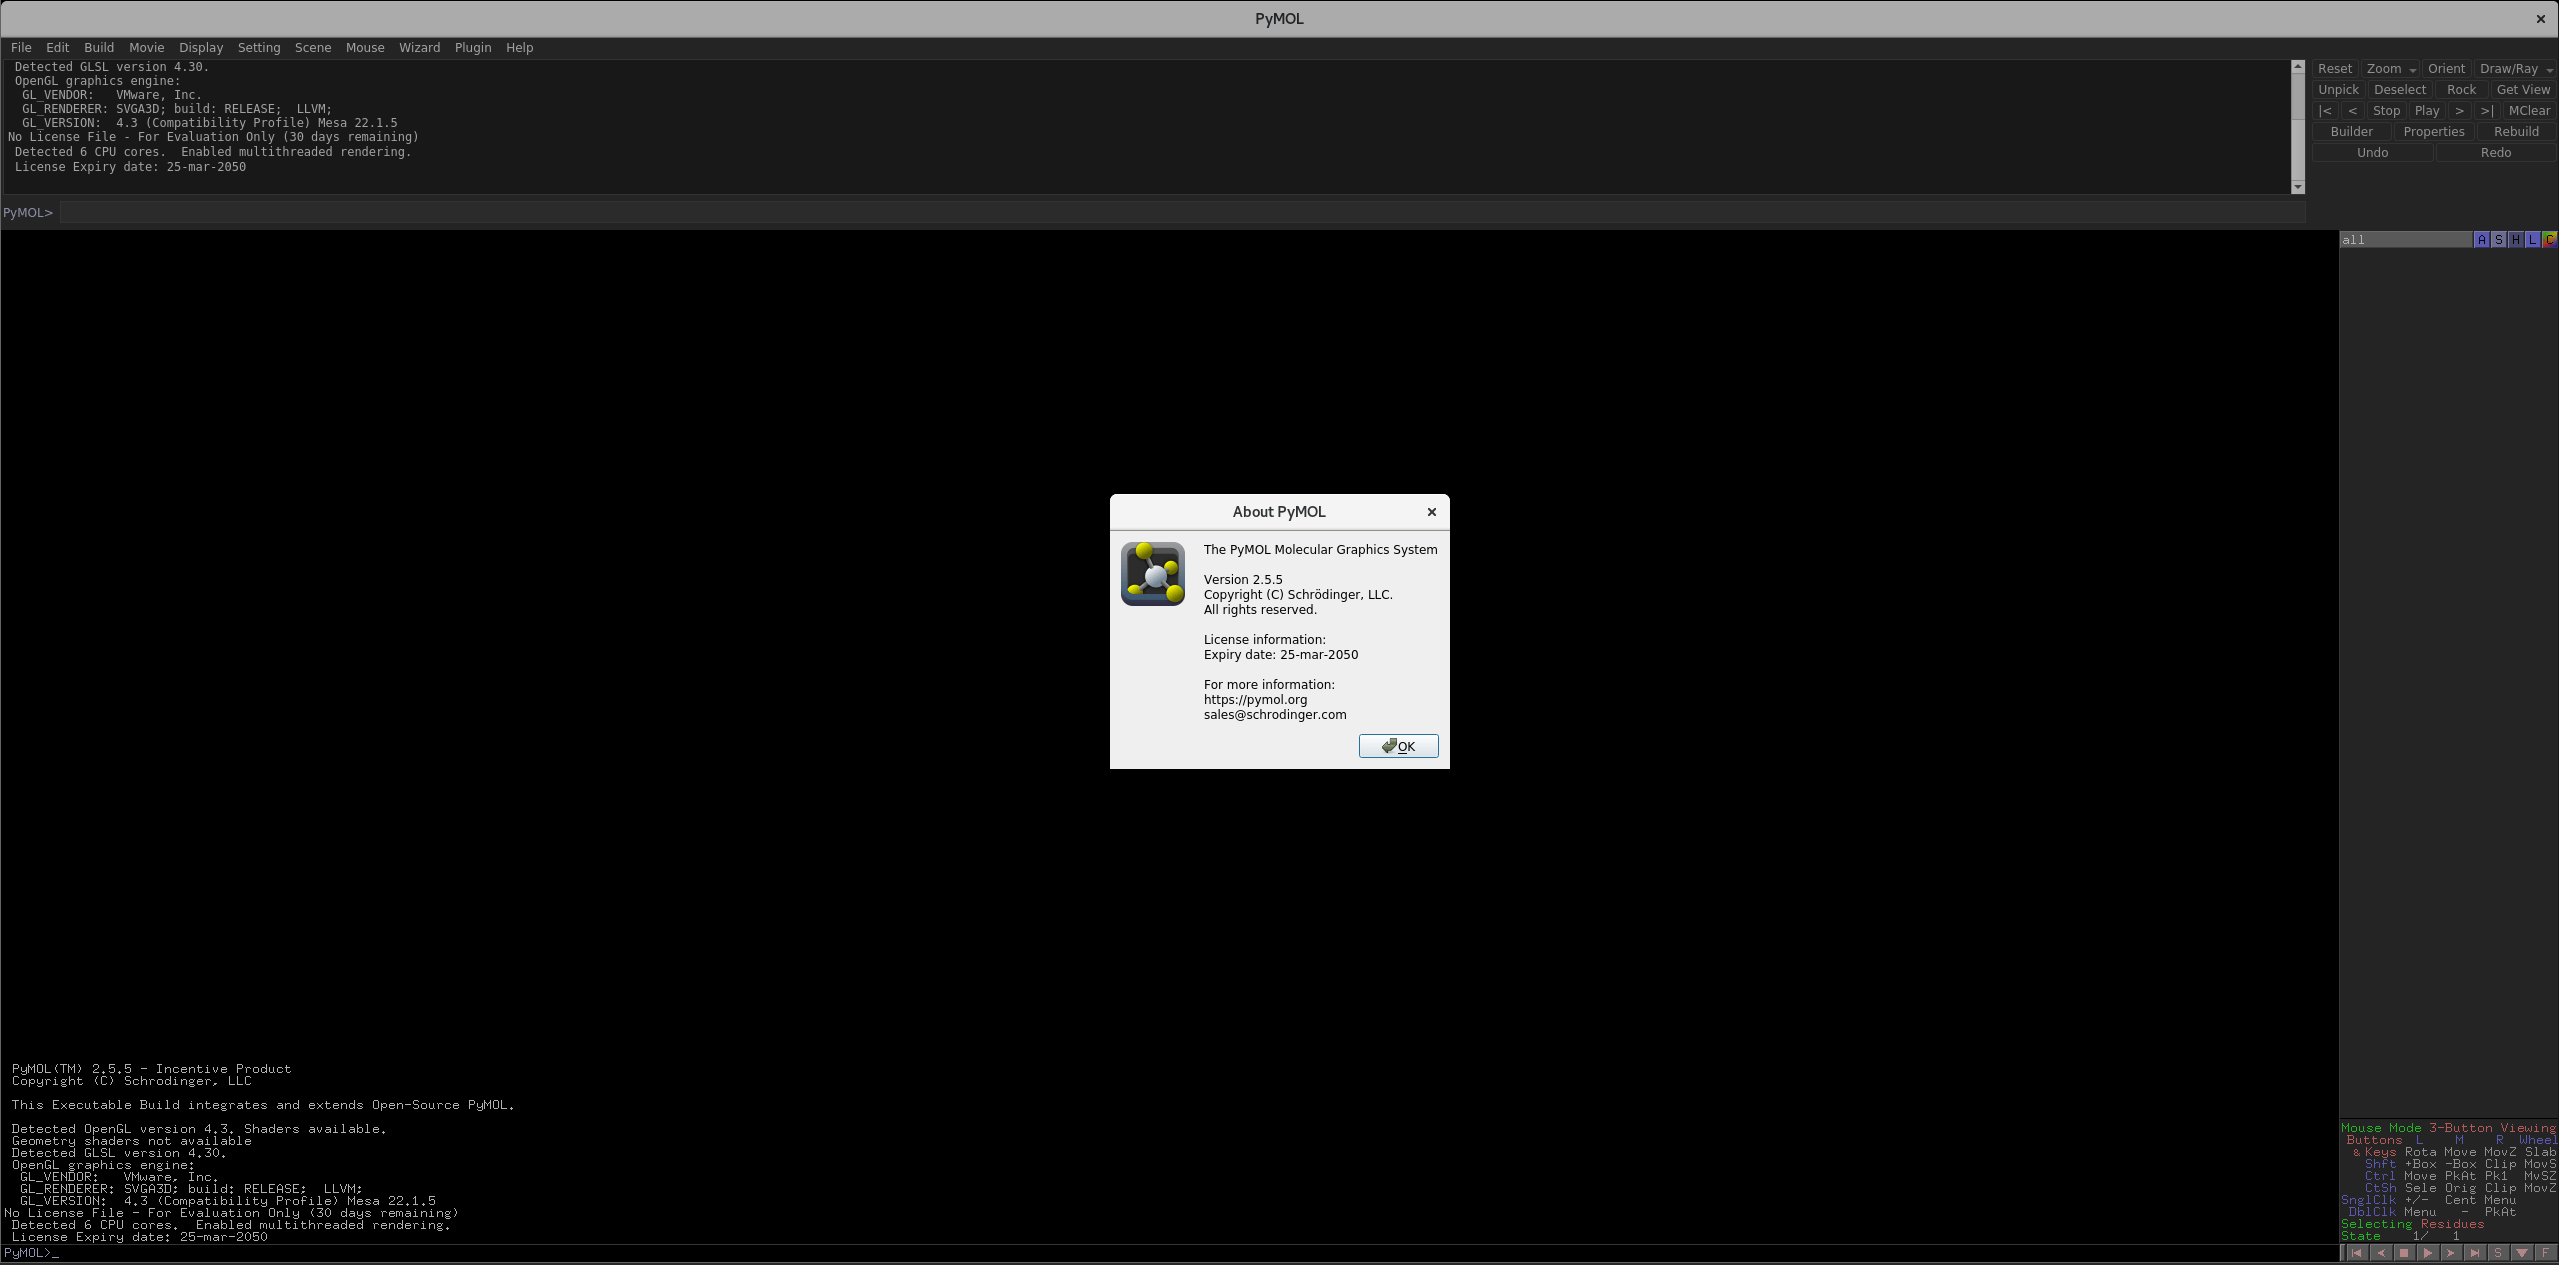Viewport: 2559px width, 1265px height.
Task: Click the Play button in top panel
Action: coord(2426,111)
